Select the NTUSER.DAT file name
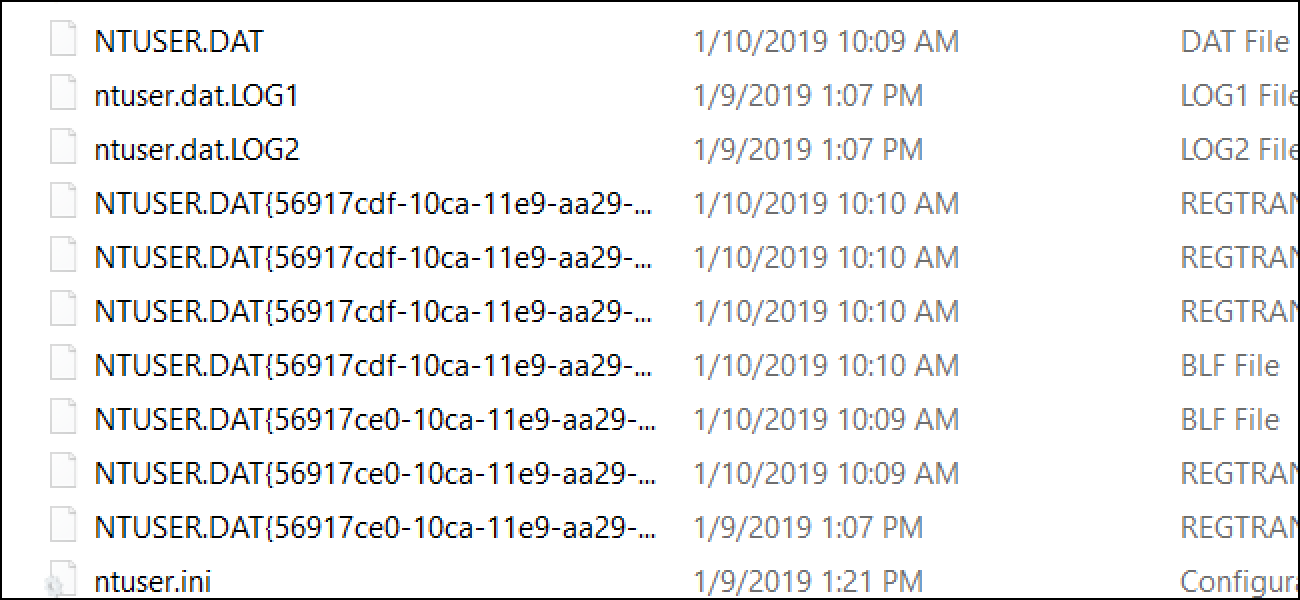Viewport: 1300px width, 600px height. (179, 42)
